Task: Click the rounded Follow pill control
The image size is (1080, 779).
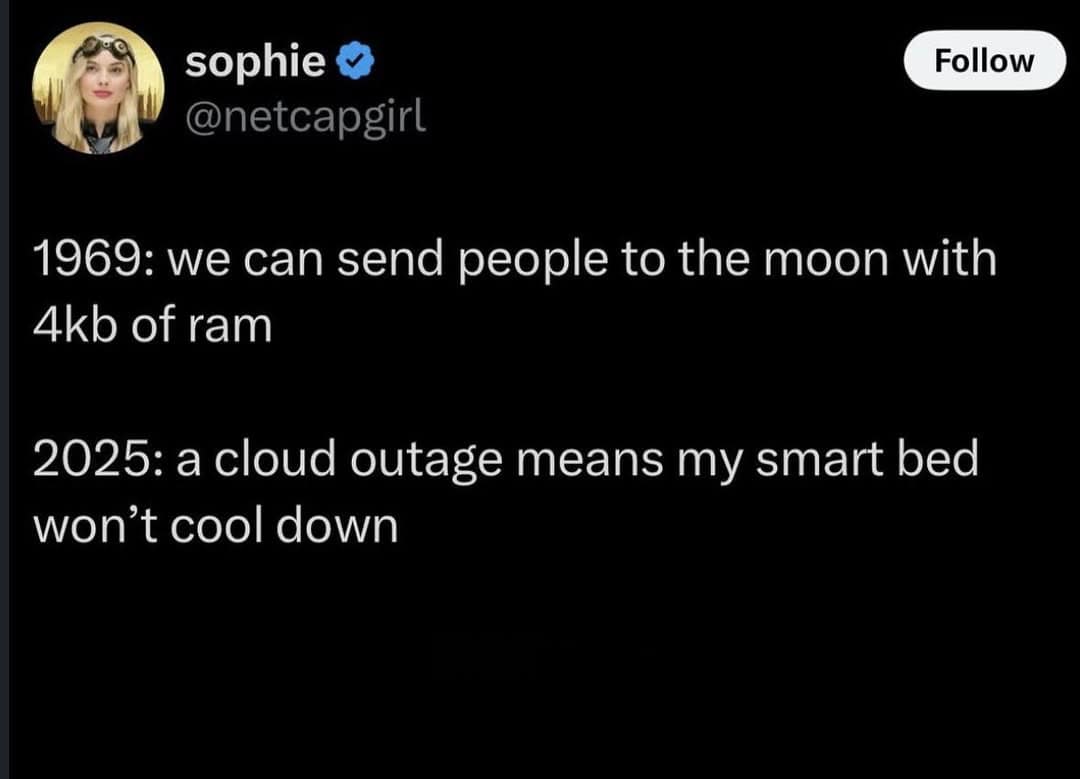Action: tap(984, 60)
